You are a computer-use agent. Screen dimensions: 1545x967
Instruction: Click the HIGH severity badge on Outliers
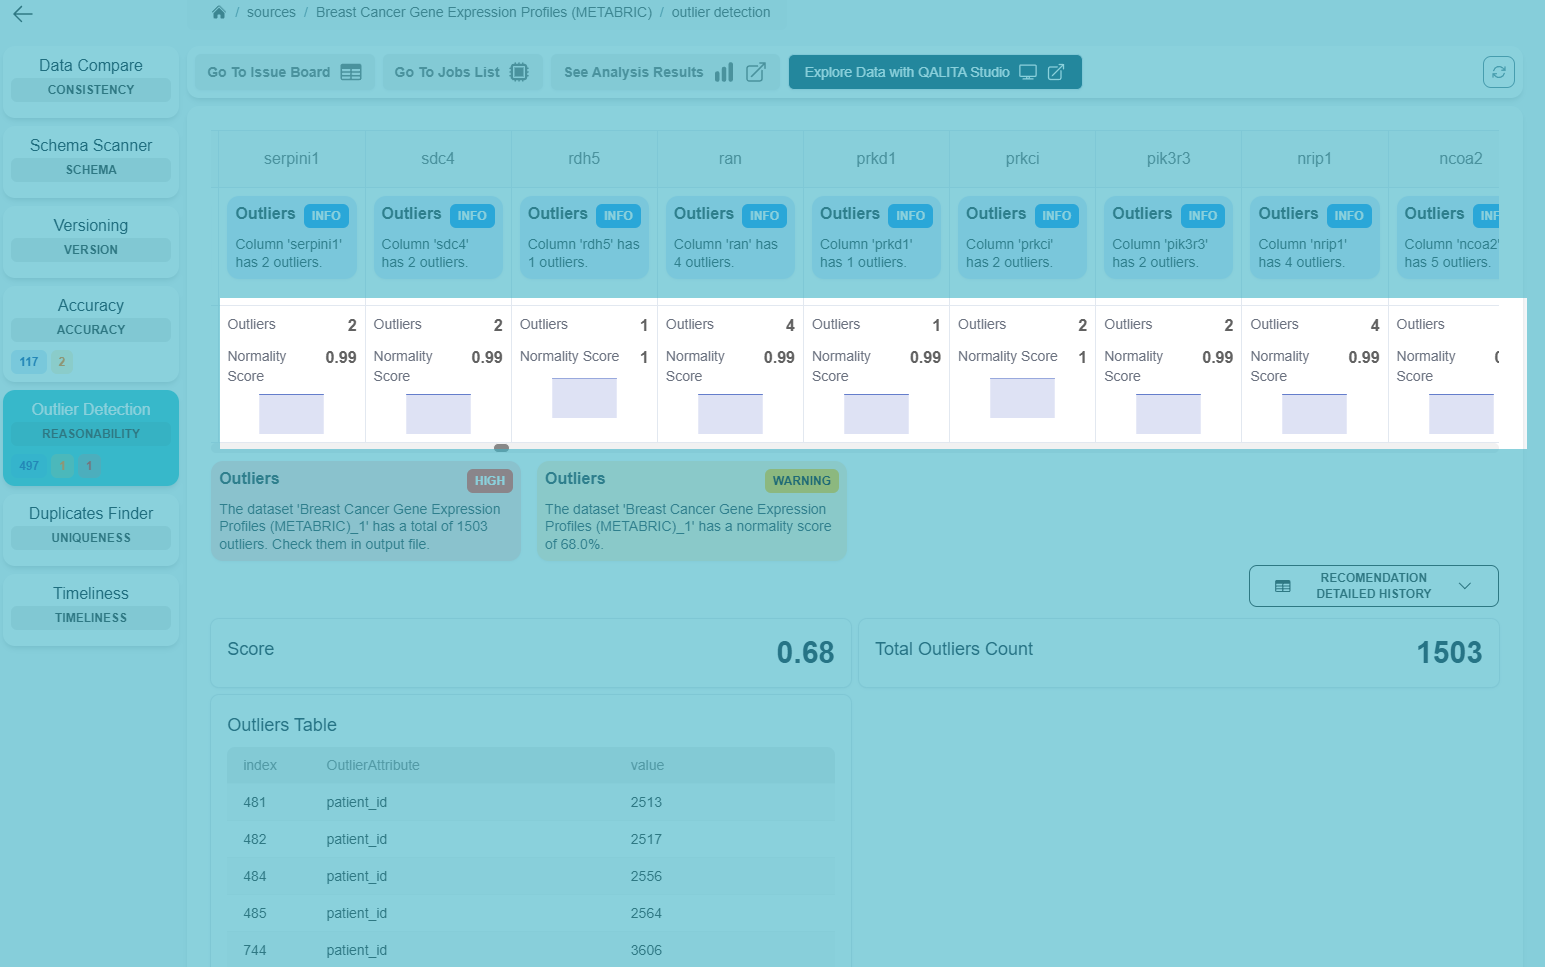pyautogui.click(x=489, y=481)
